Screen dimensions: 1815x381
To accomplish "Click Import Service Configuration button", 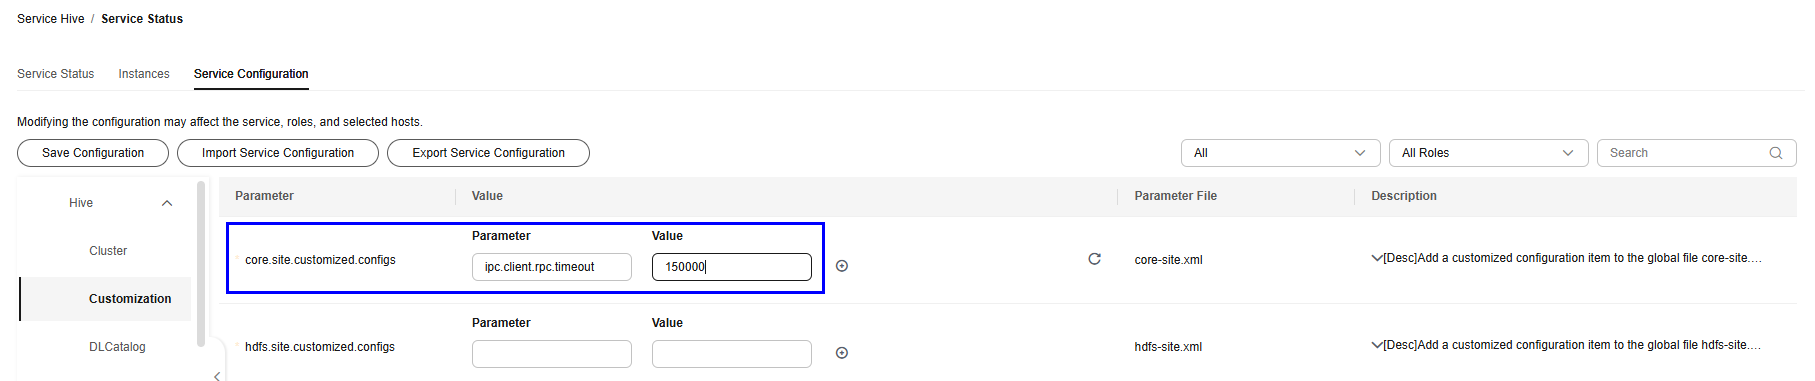I will coord(278,153).
